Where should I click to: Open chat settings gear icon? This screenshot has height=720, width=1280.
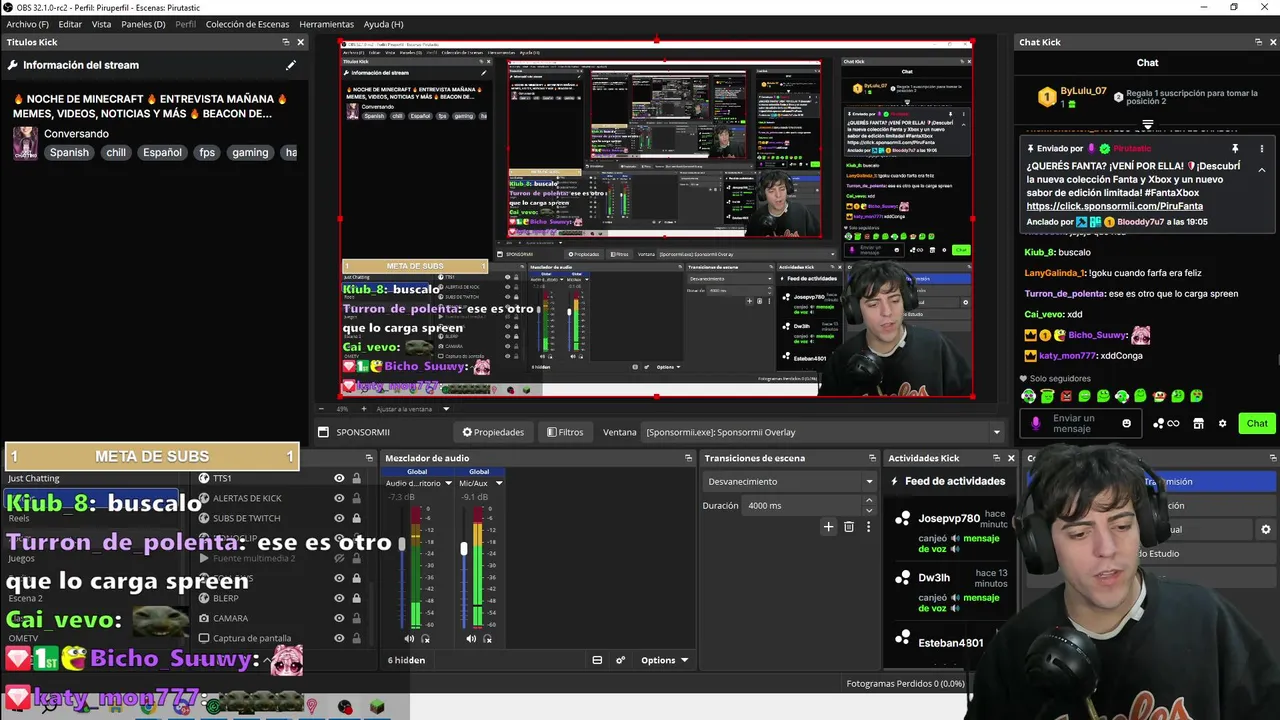[x=1222, y=423]
